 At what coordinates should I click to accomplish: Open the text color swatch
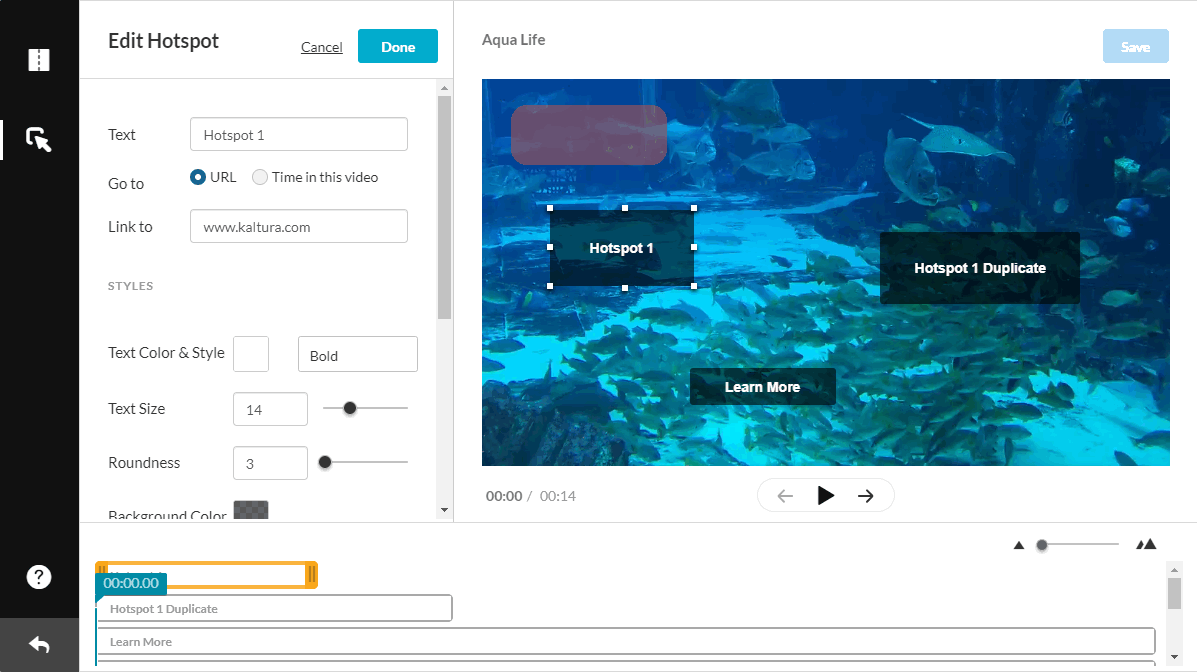pyautogui.click(x=251, y=354)
